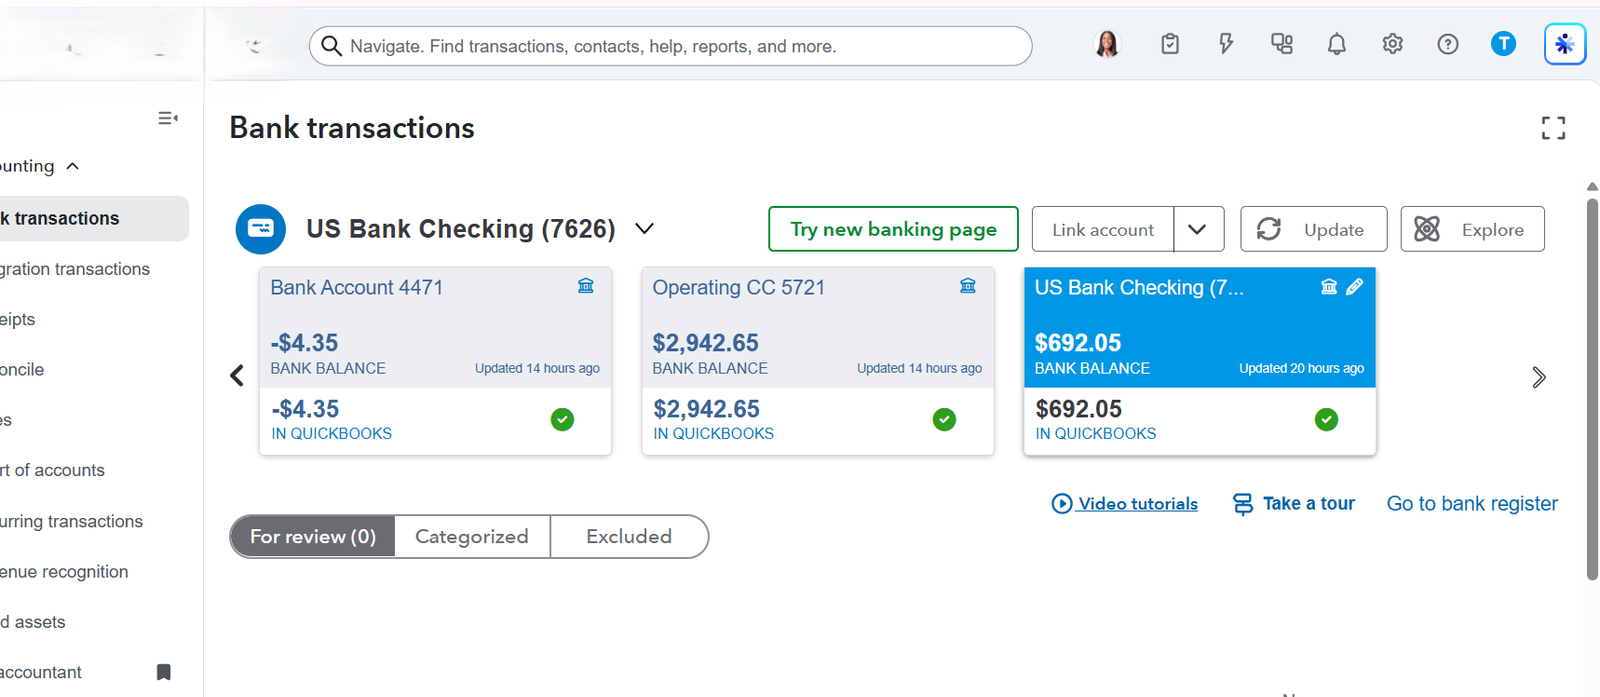Viewport: 1600px width, 697px height.
Task: Click the Navigate search input field
Action: coord(670,46)
